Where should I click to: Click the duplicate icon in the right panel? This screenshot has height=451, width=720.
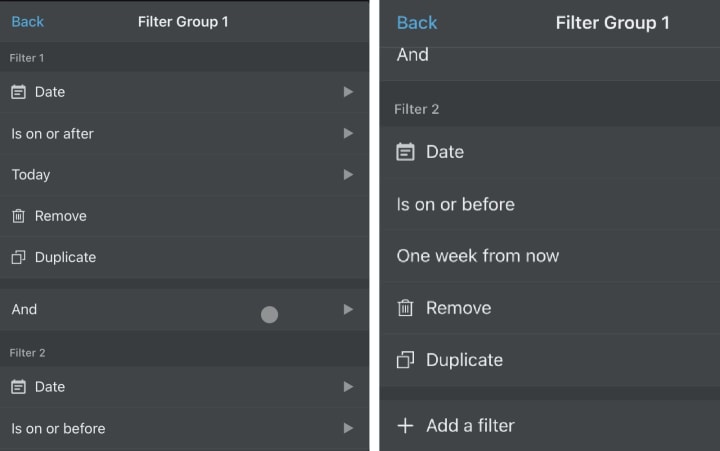[x=405, y=360]
